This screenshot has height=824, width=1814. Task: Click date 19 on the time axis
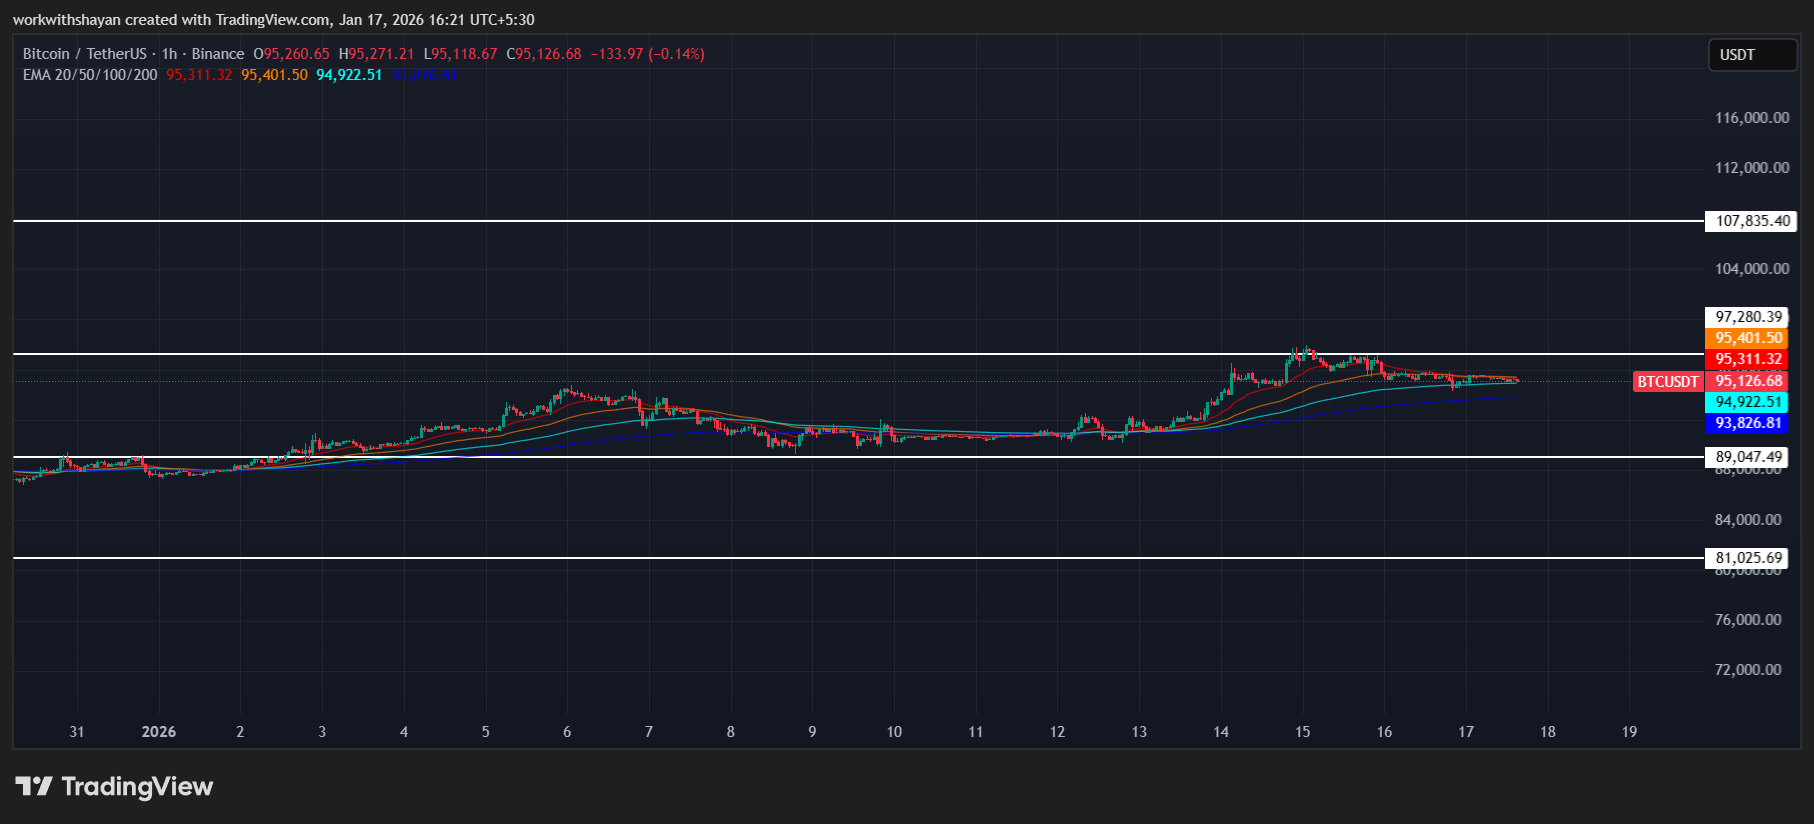1629,732
